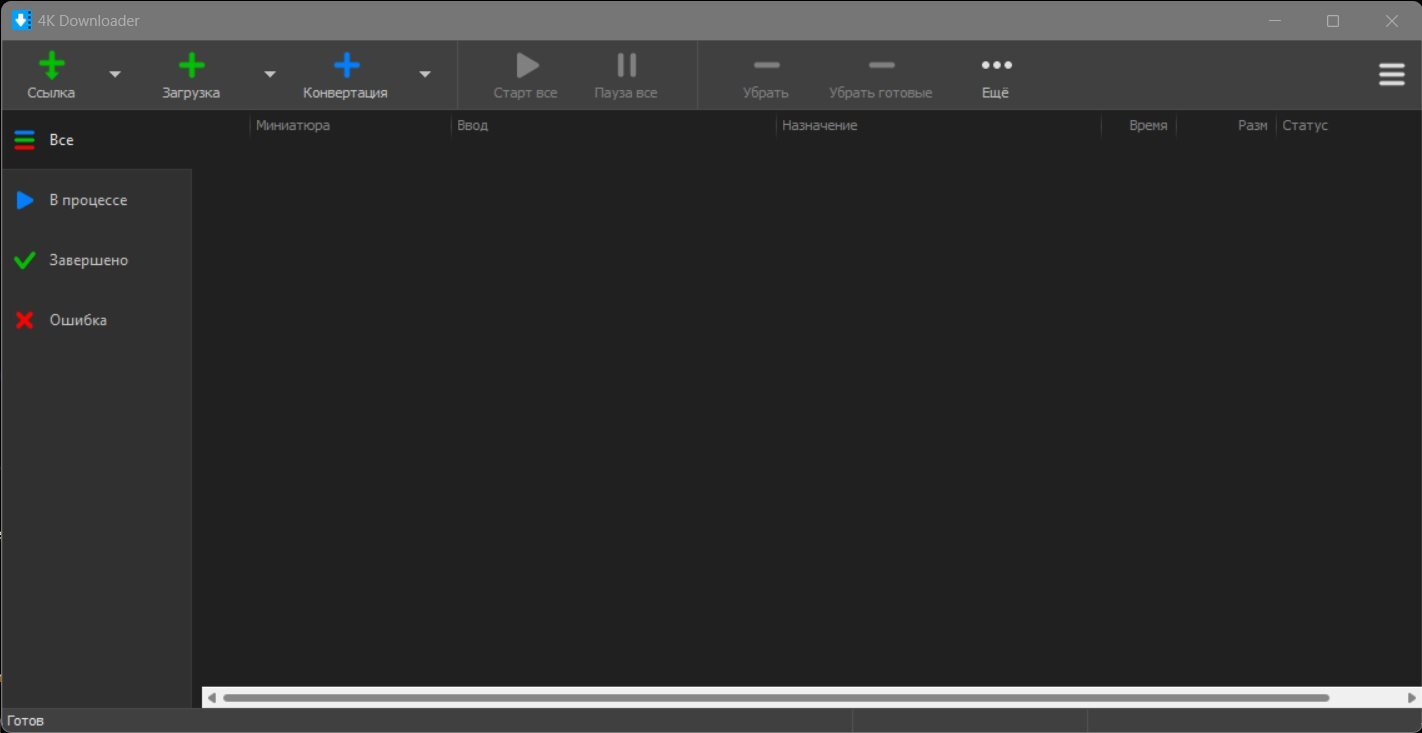Image resolution: width=1422 pixels, height=733 pixels.
Task: Show the Ошибка items filter
Action: point(96,320)
